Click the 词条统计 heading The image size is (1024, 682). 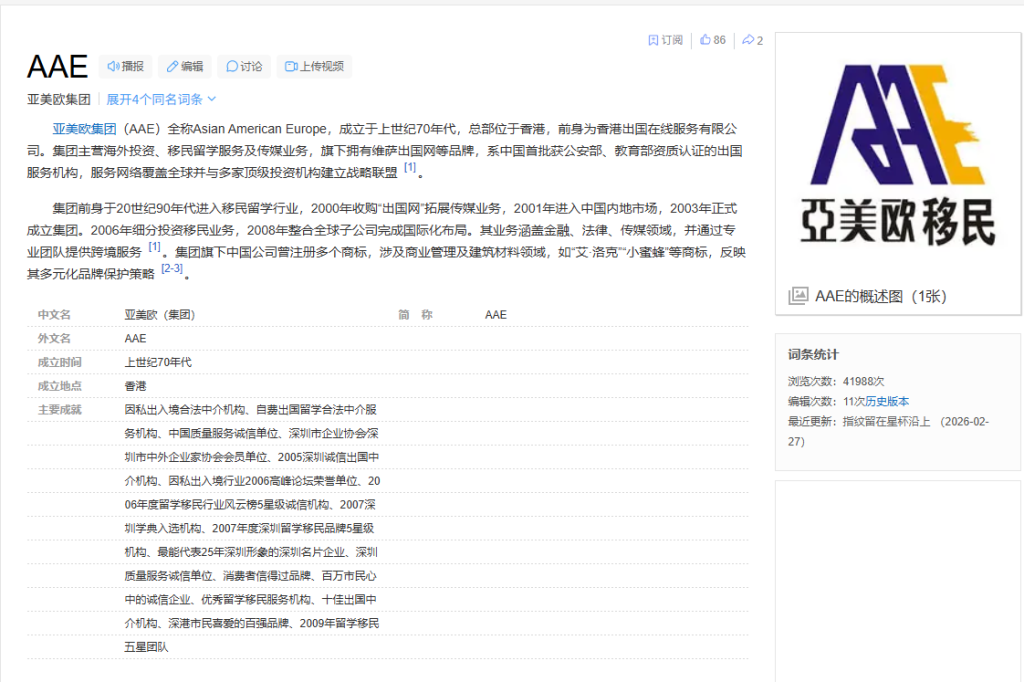pyautogui.click(x=813, y=355)
